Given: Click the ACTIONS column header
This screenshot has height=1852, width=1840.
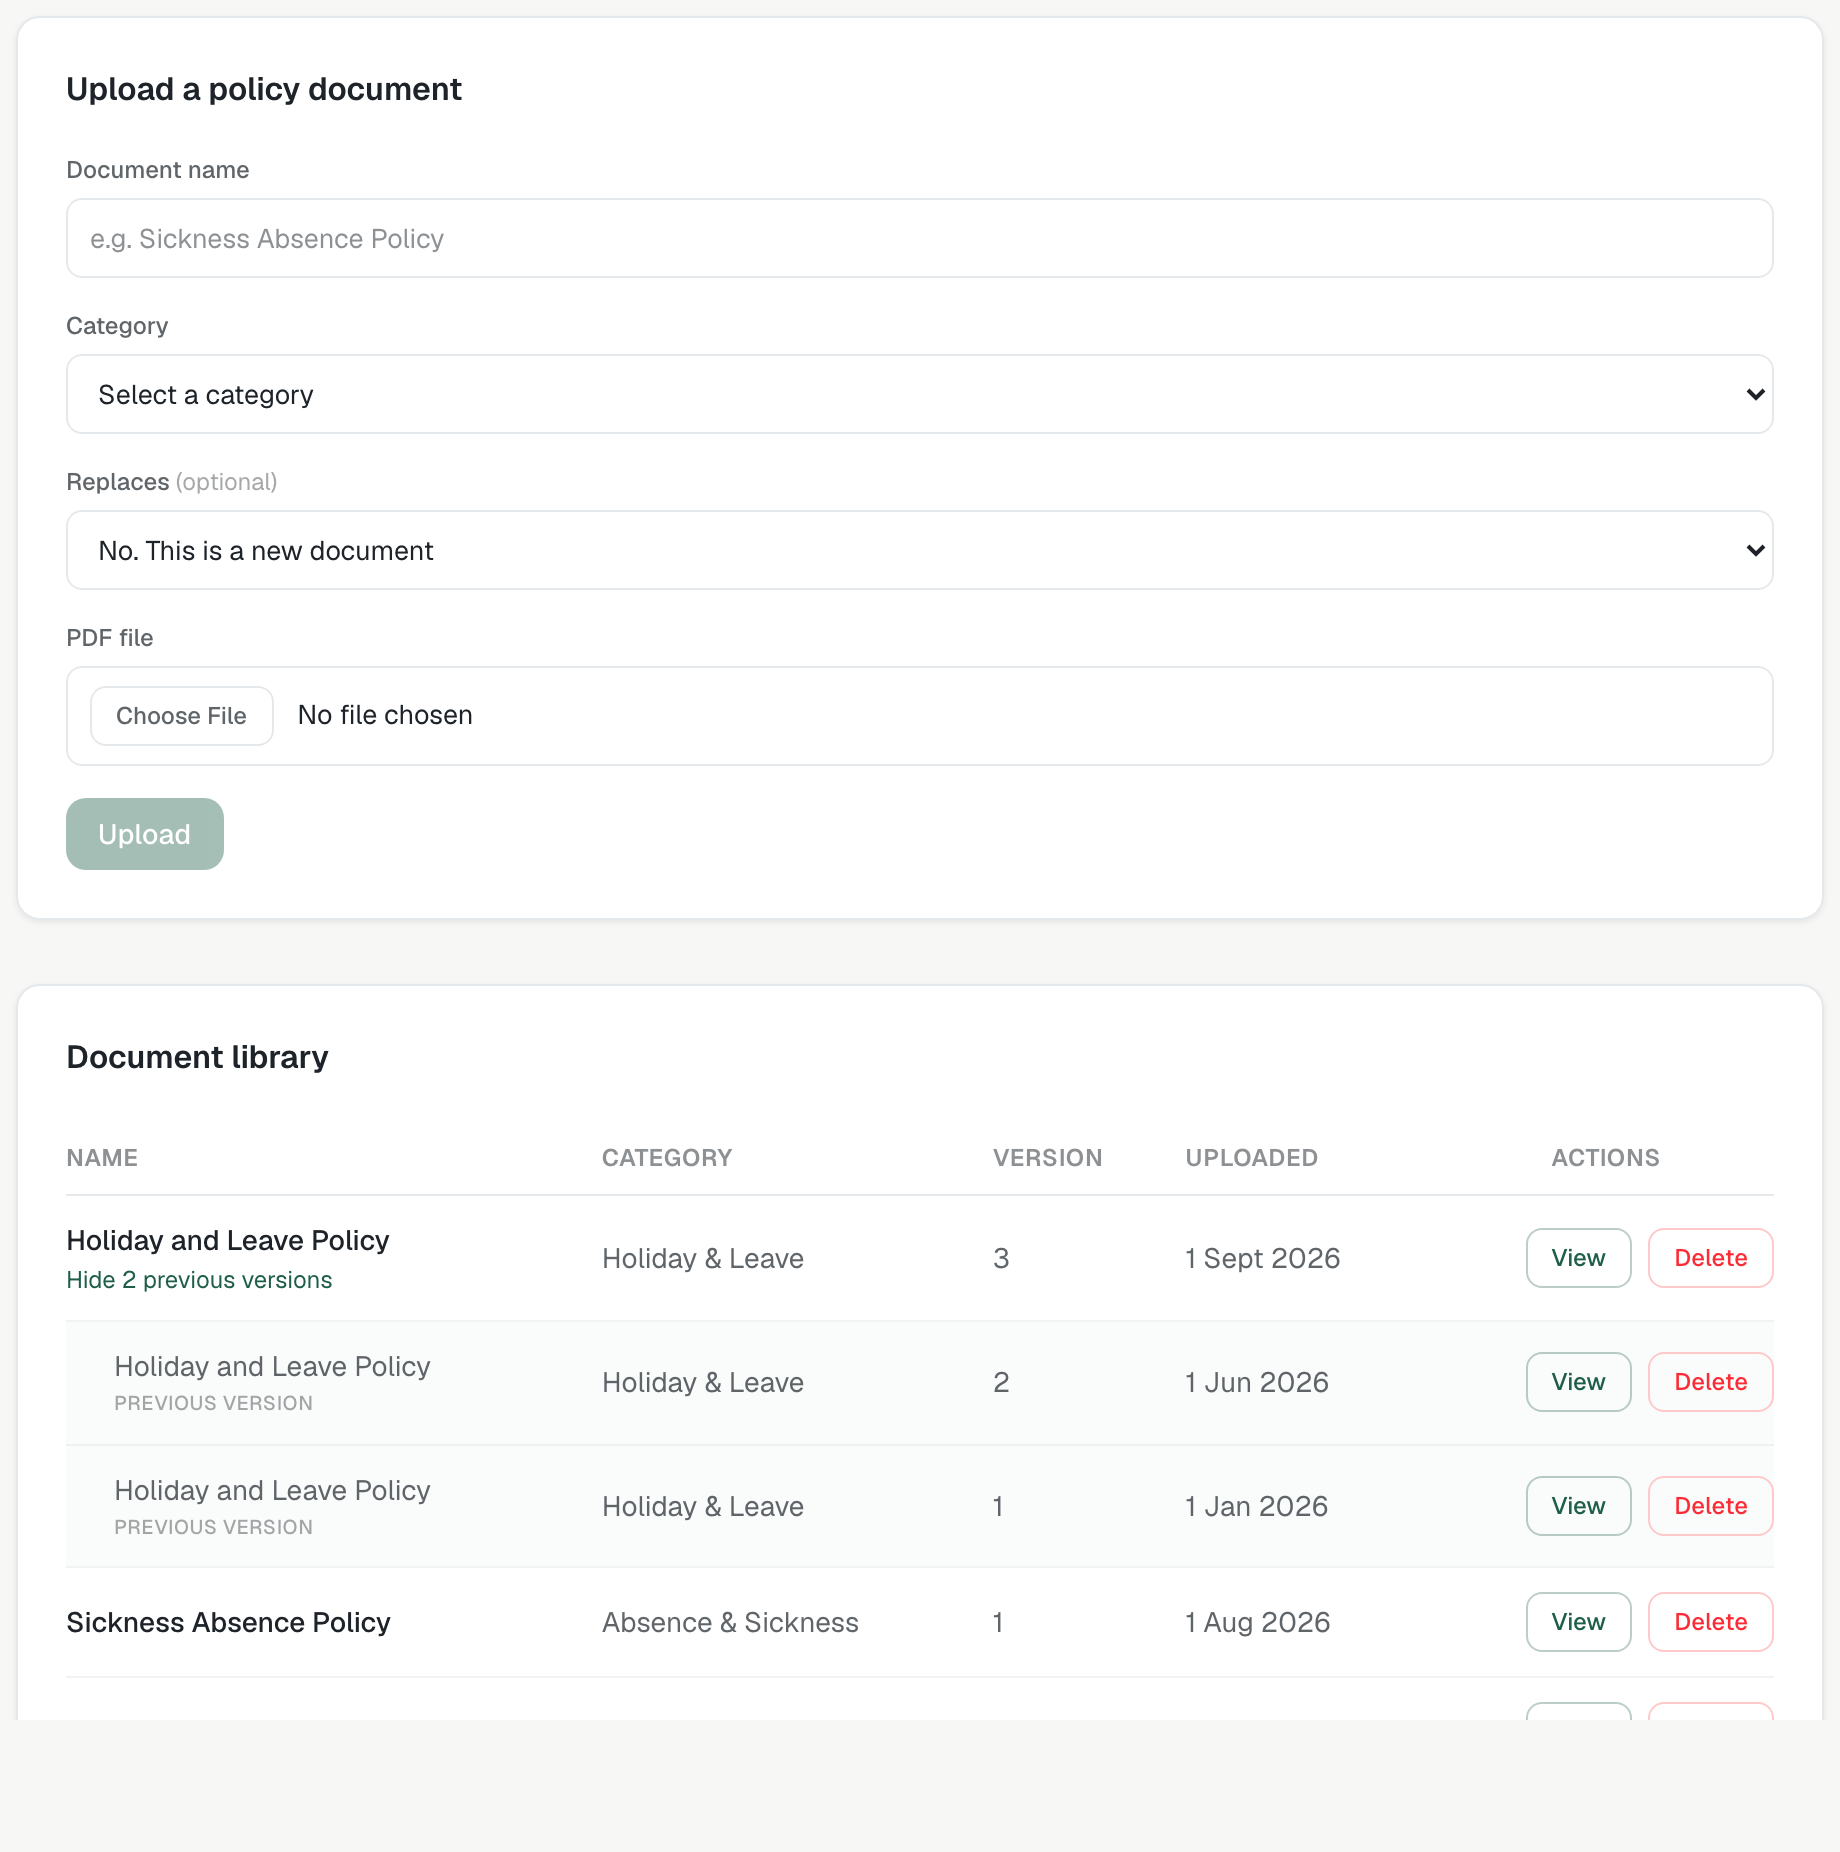Looking at the screenshot, I should coord(1605,1158).
